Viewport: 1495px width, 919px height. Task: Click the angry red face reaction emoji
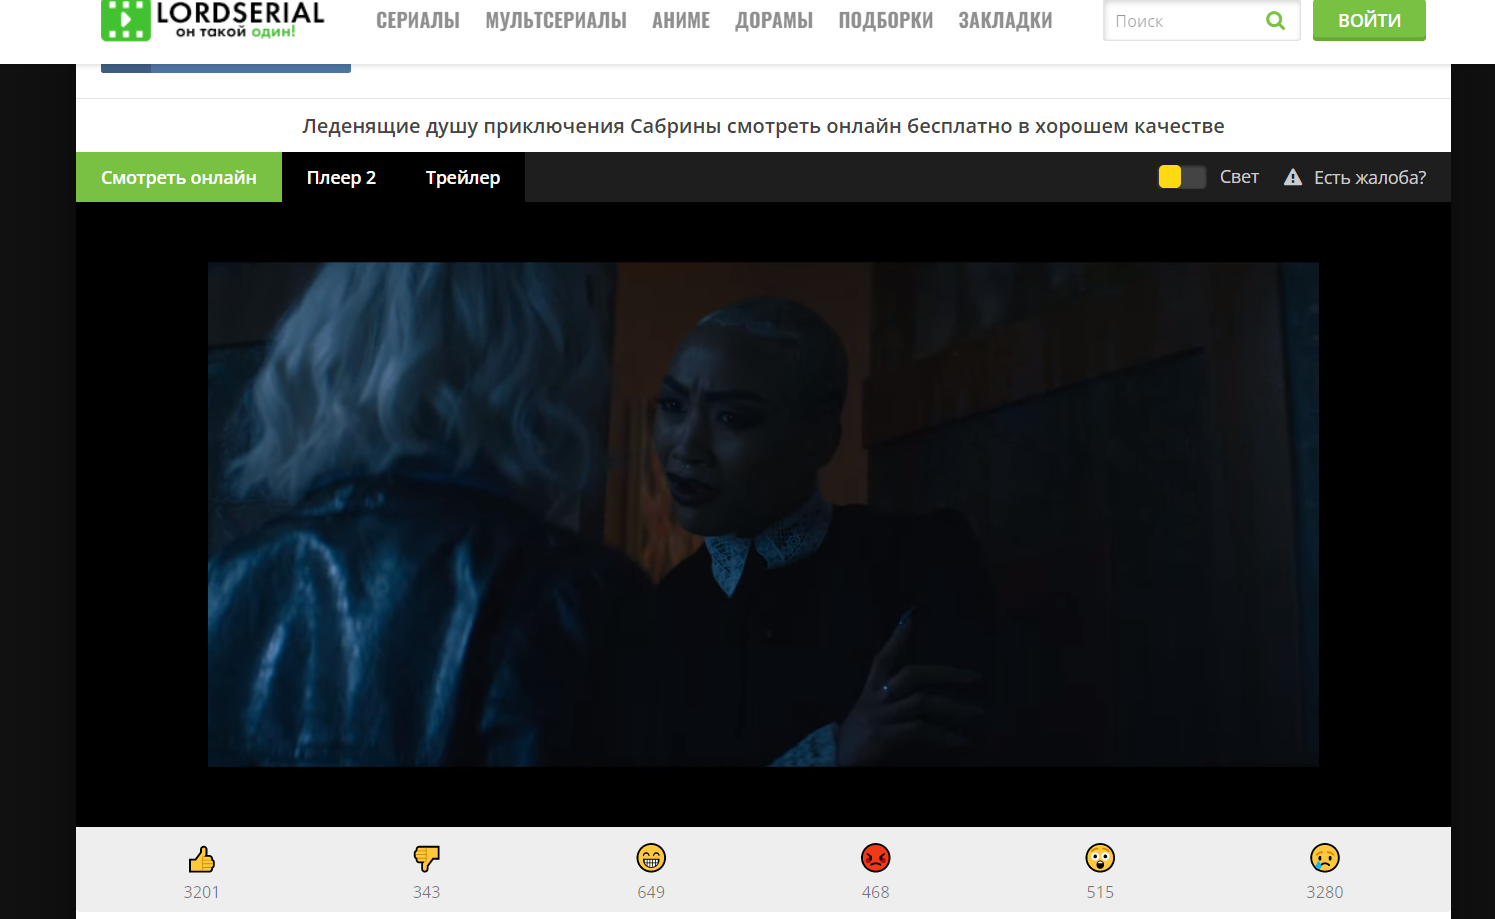[x=876, y=858]
